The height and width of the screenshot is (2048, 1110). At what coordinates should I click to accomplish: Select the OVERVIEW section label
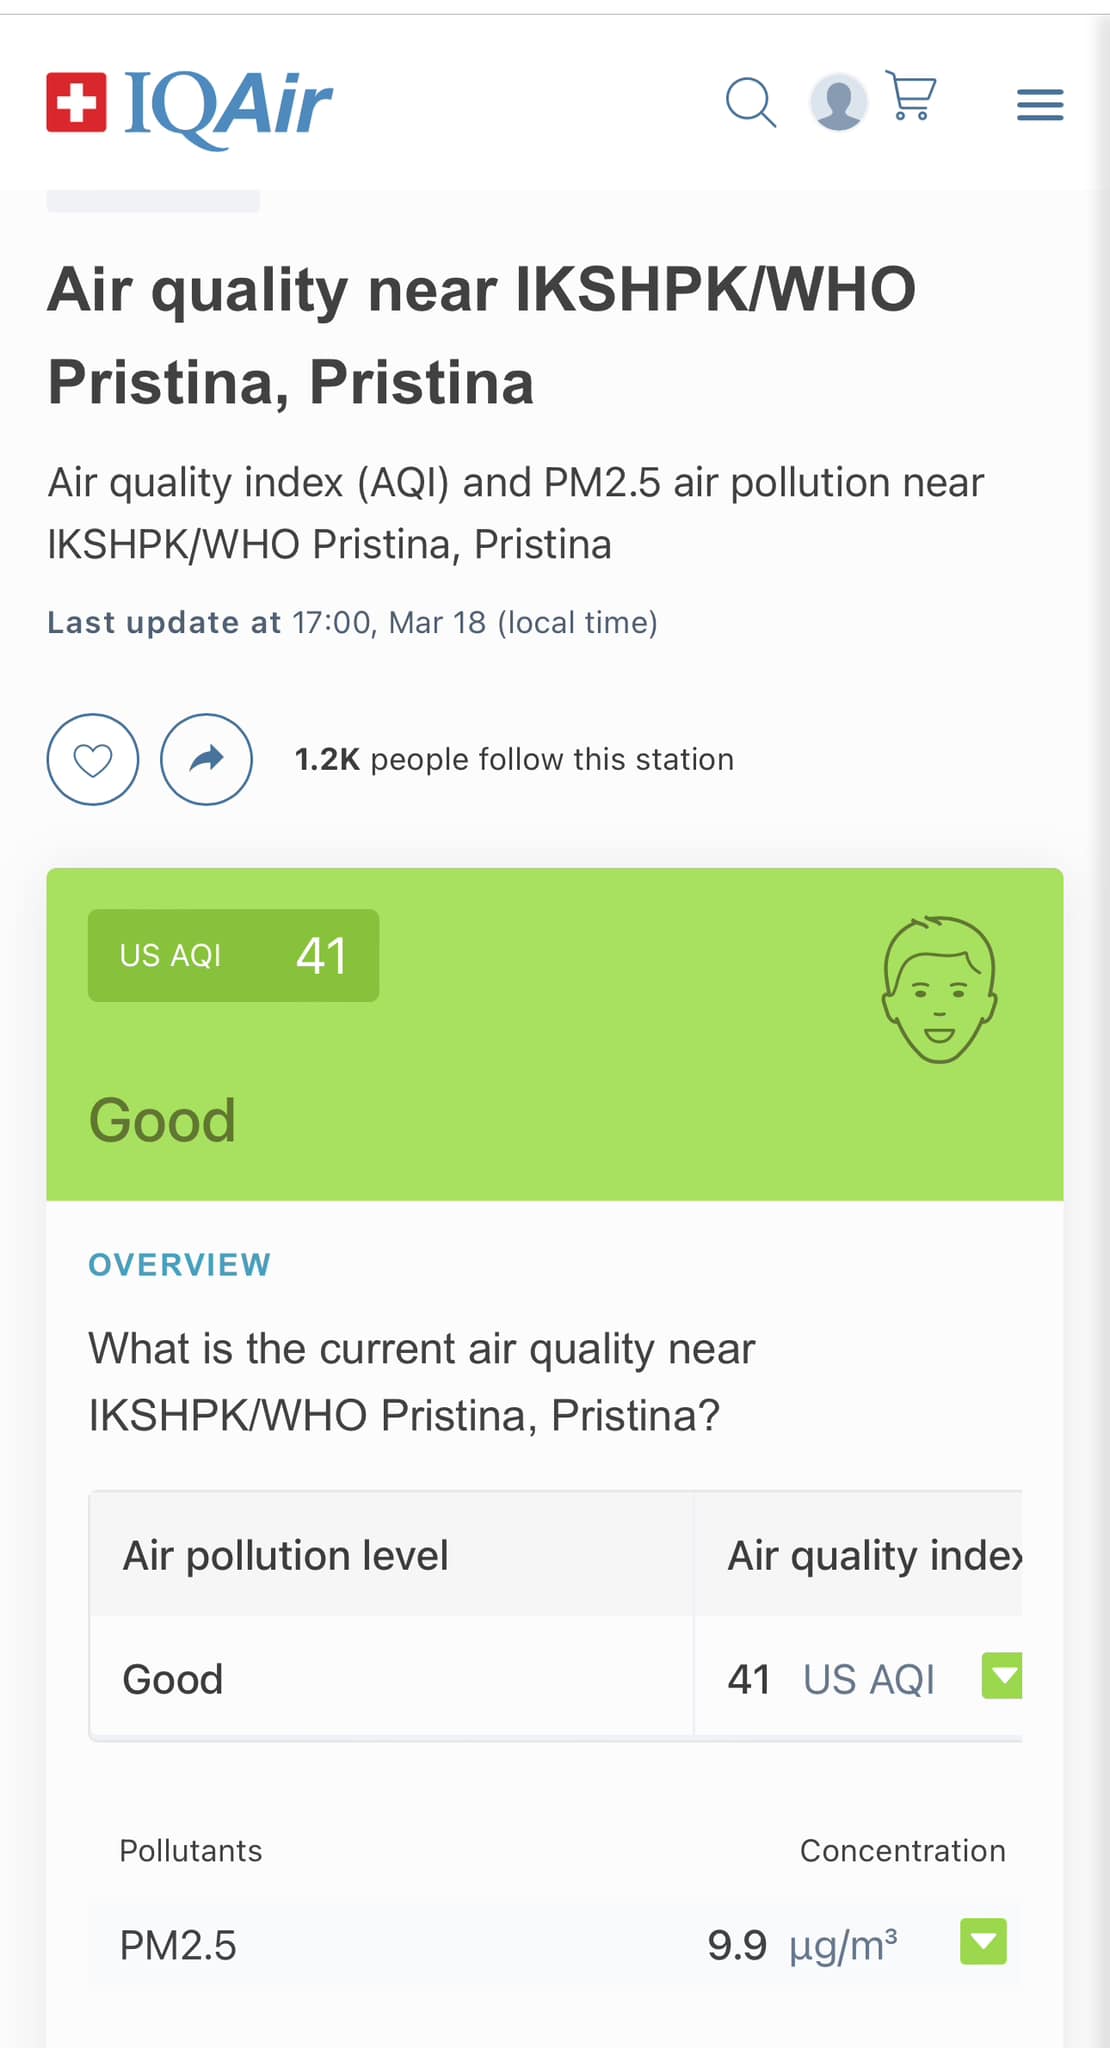180,1265
